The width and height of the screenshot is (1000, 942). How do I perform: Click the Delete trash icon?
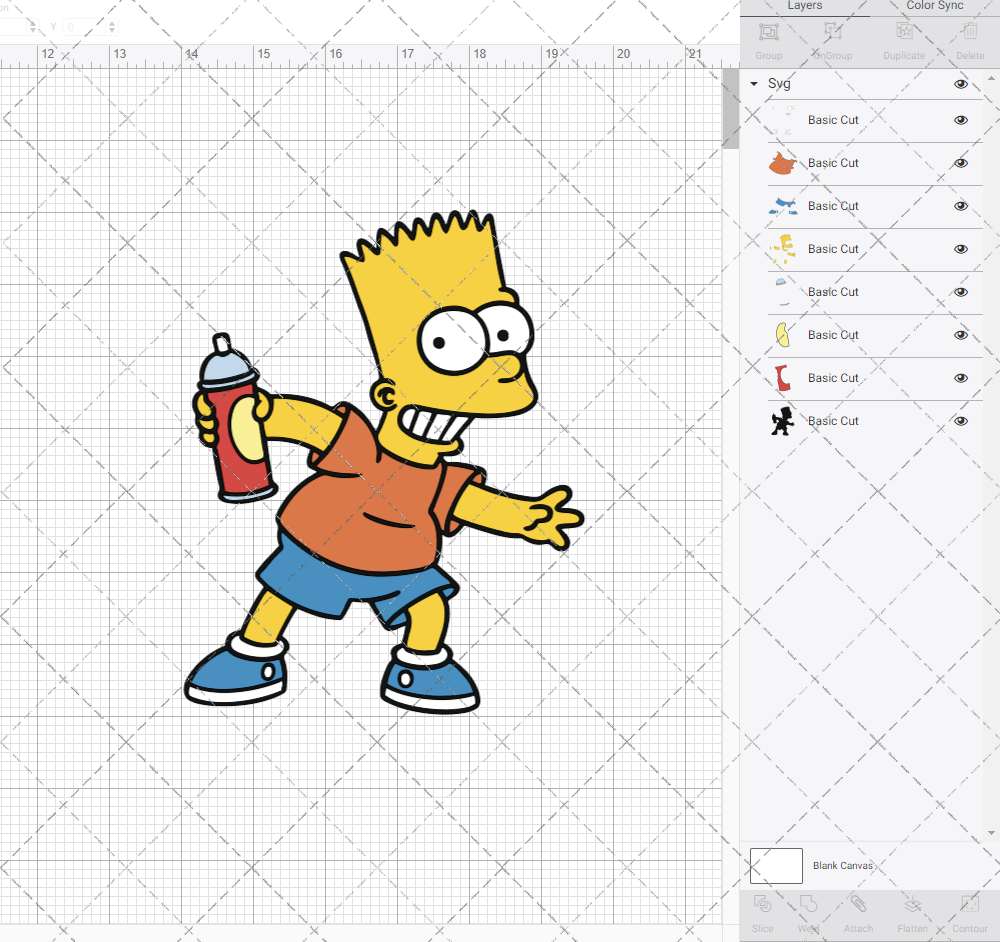point(970,31)
